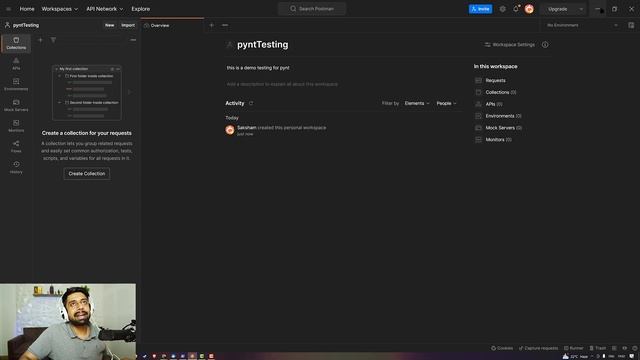Open the History sidebar section
640x360 pixels.
16,167
